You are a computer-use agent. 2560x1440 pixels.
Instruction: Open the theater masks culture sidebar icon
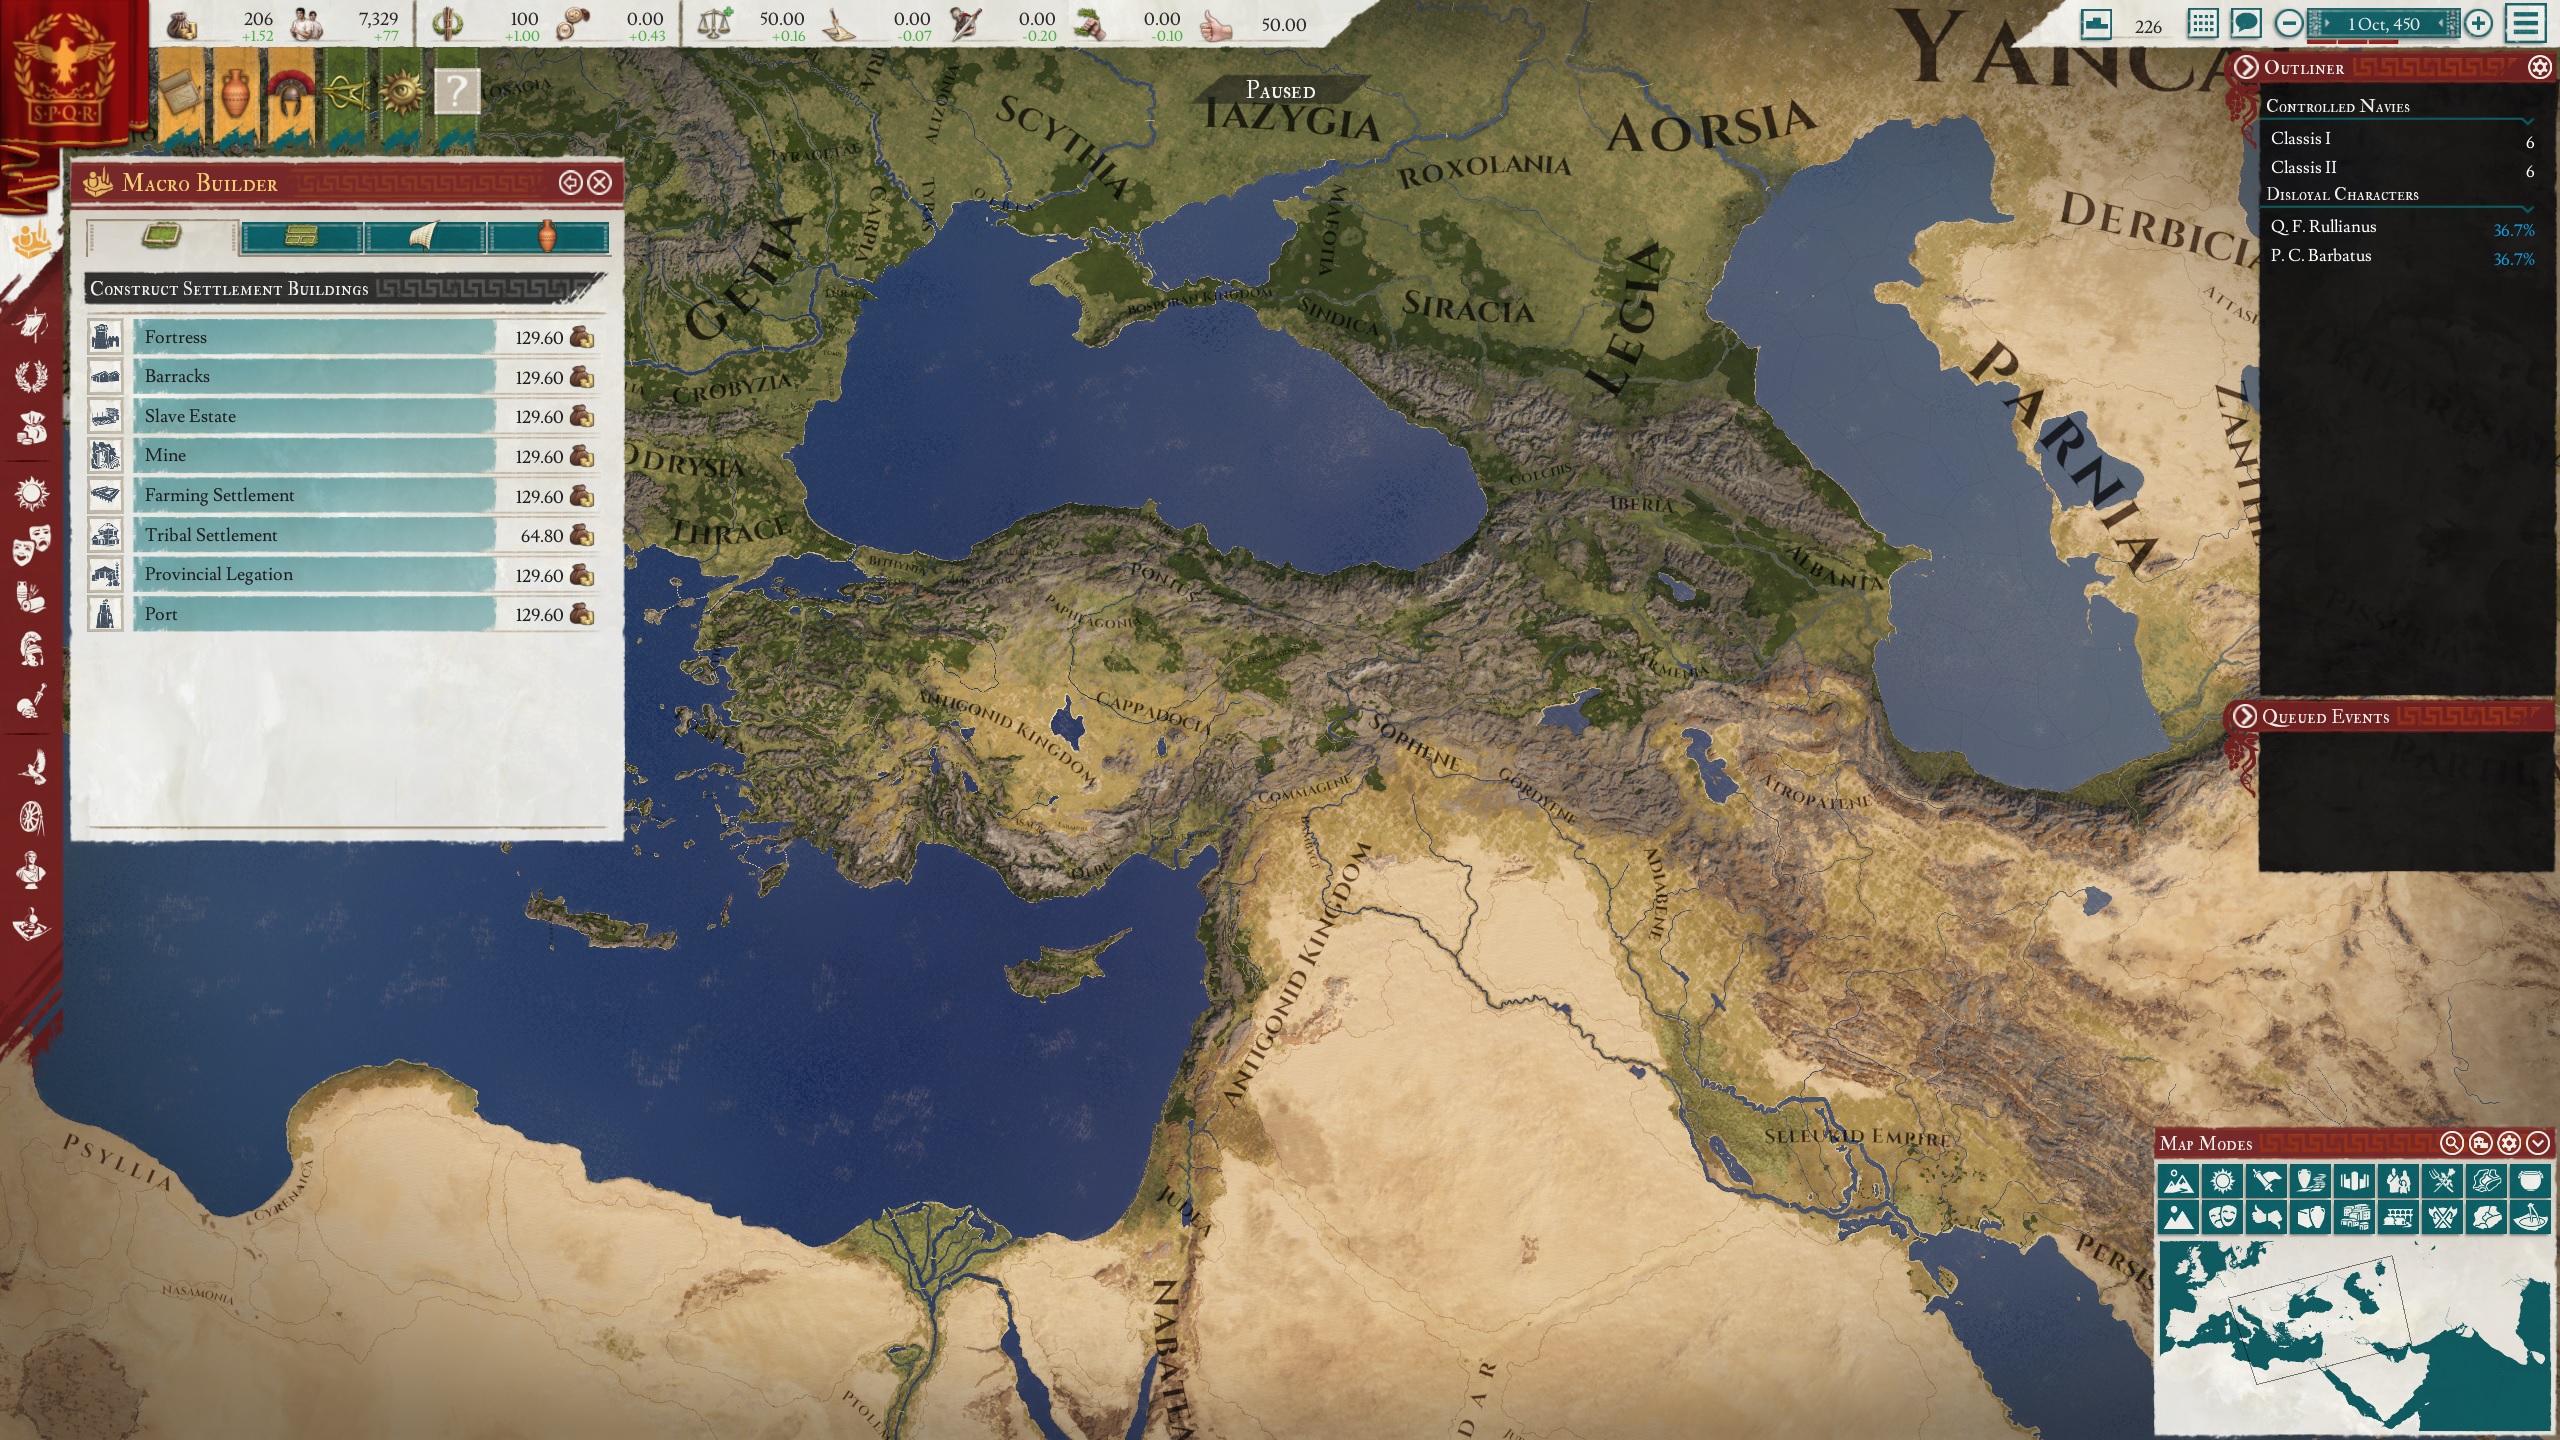point(32,545)
